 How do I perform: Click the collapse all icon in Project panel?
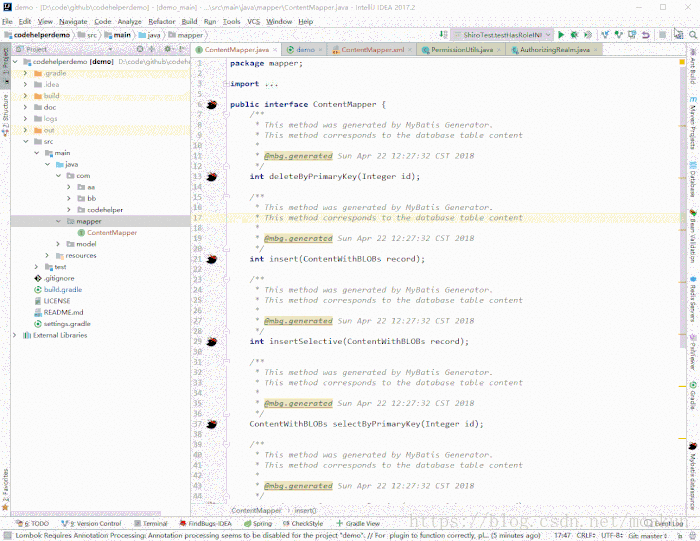pyautogui.click(x=152, y=49)
